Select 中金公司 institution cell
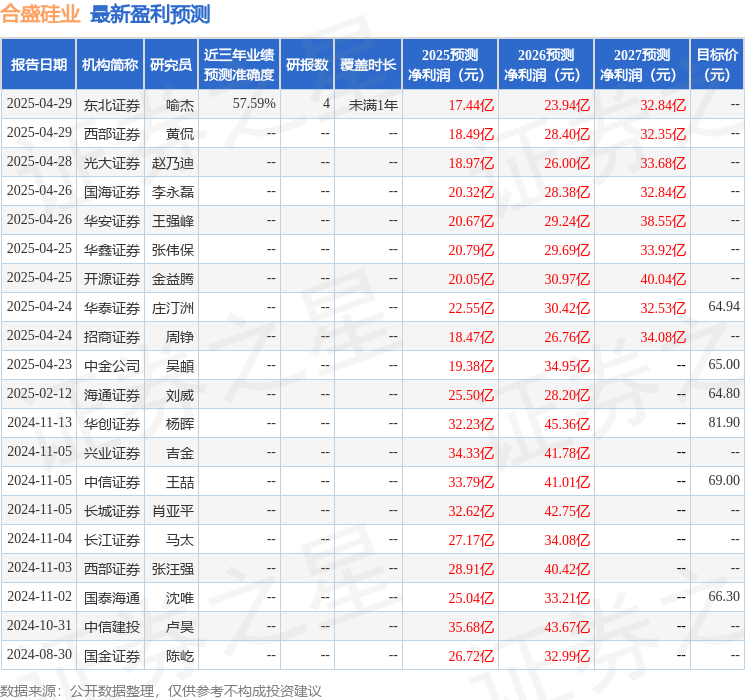745x700 pixels. coord(112,366)
